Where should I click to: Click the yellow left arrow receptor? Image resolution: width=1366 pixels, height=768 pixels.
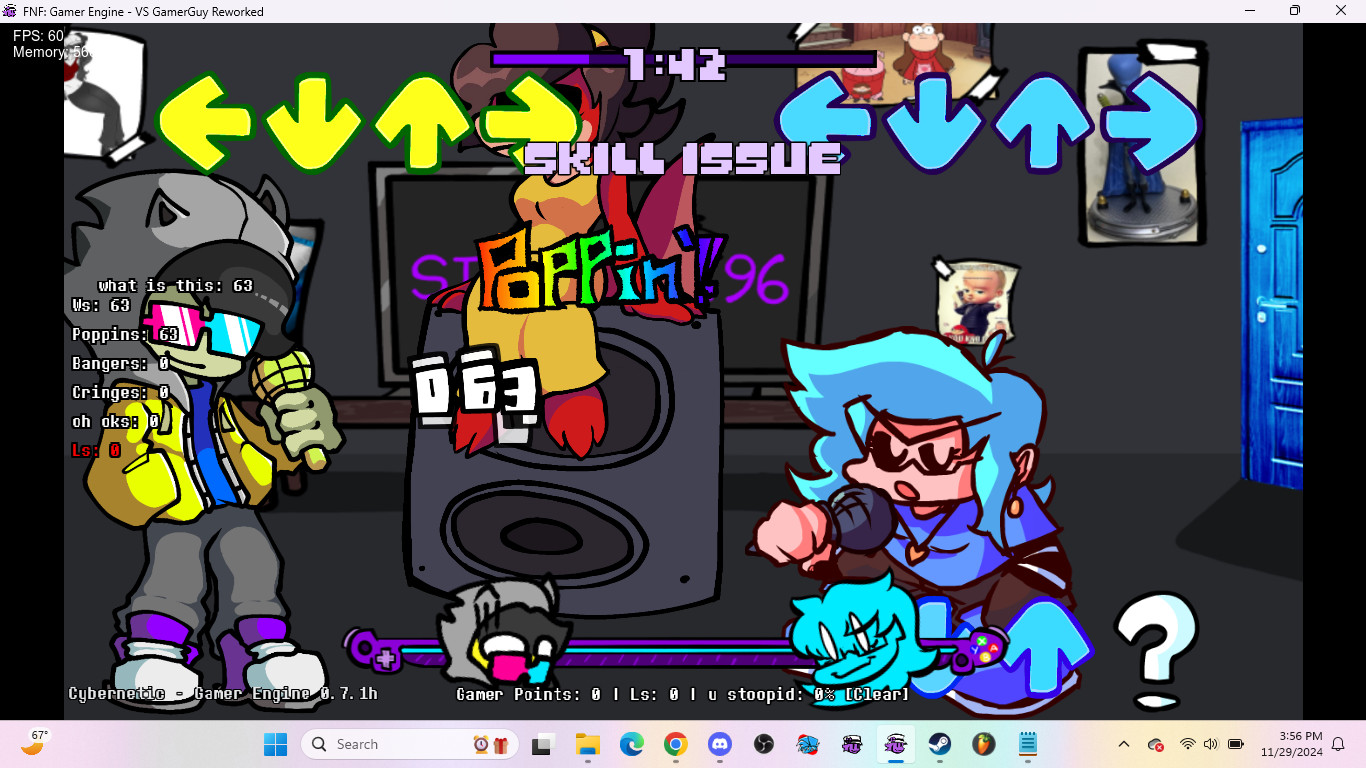coord(208,120)
